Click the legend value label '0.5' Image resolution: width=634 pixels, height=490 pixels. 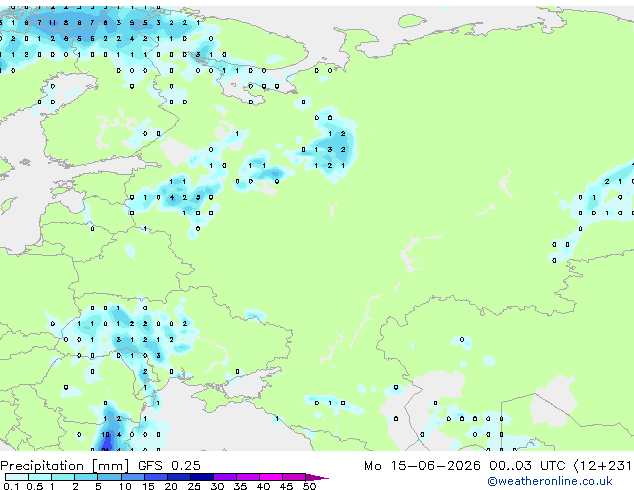point(34,486)
